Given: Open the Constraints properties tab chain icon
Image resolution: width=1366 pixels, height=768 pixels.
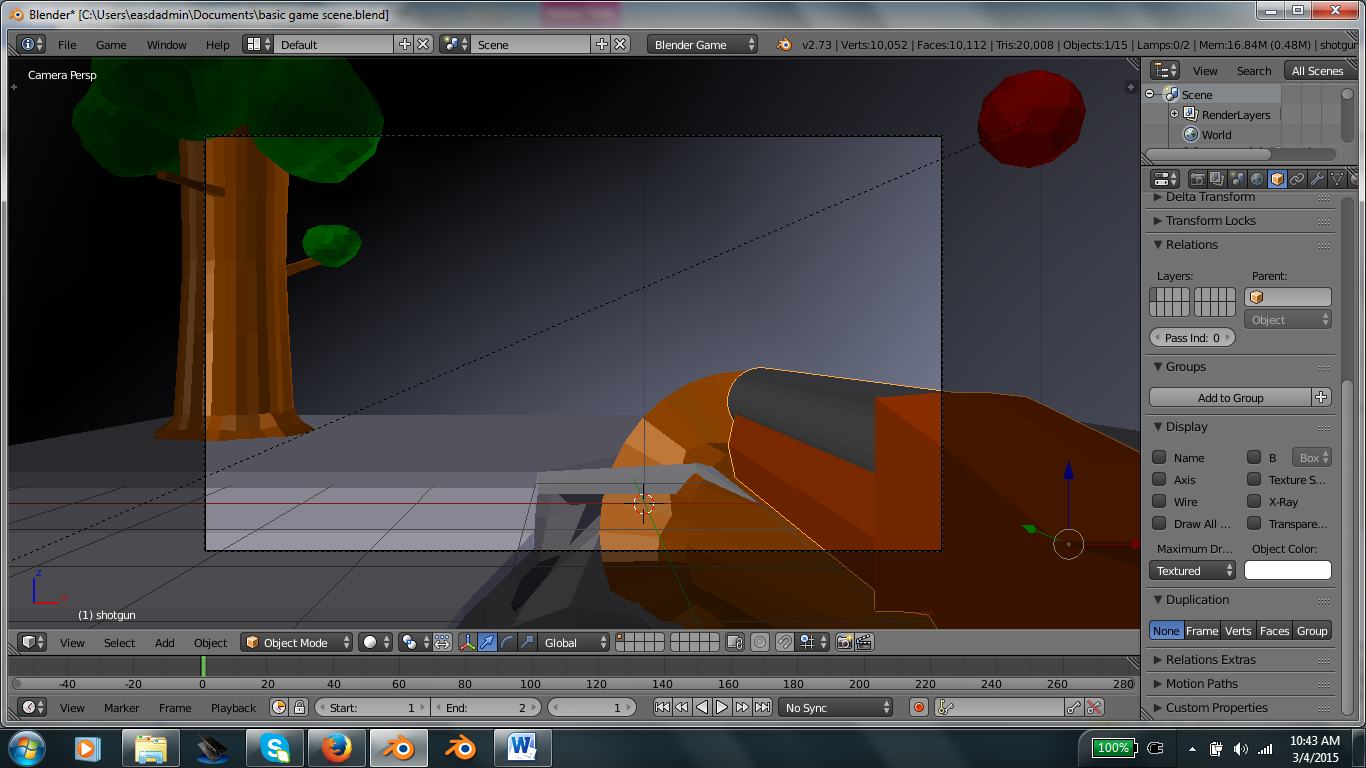Looking at the screenshot, I should click(x=1297, y=179).
